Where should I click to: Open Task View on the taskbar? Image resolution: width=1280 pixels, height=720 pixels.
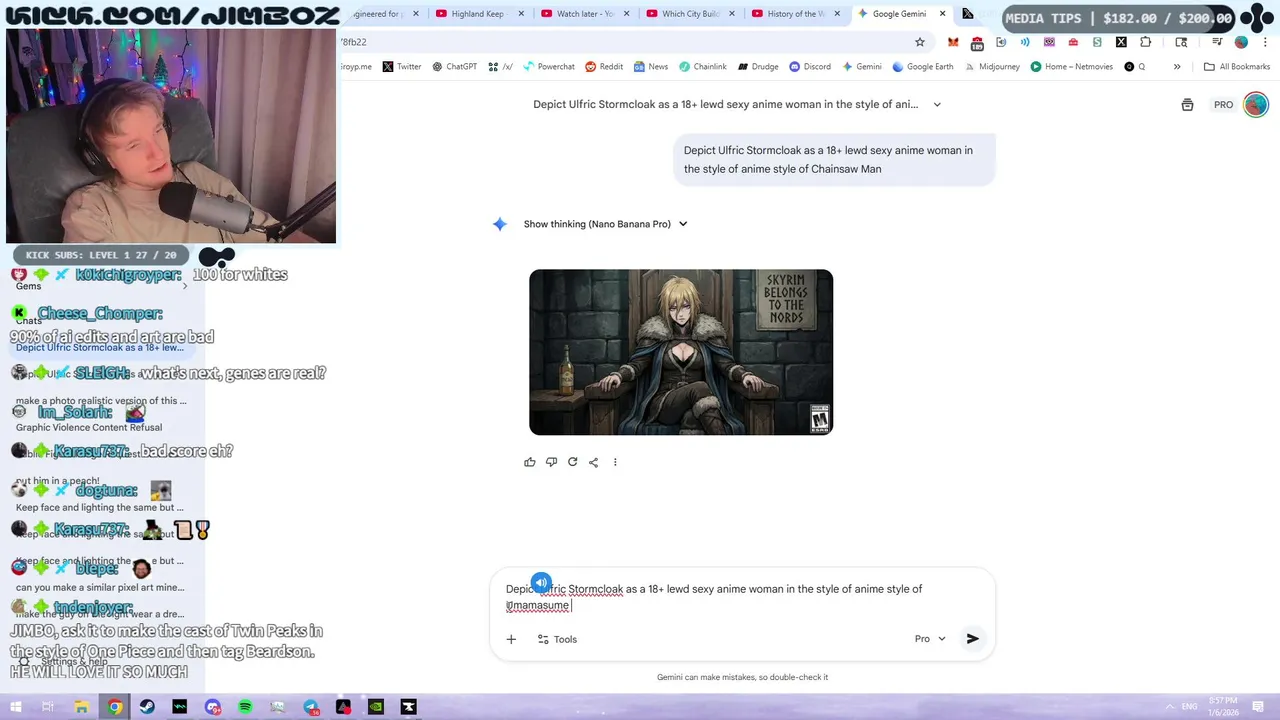point(48,707)
